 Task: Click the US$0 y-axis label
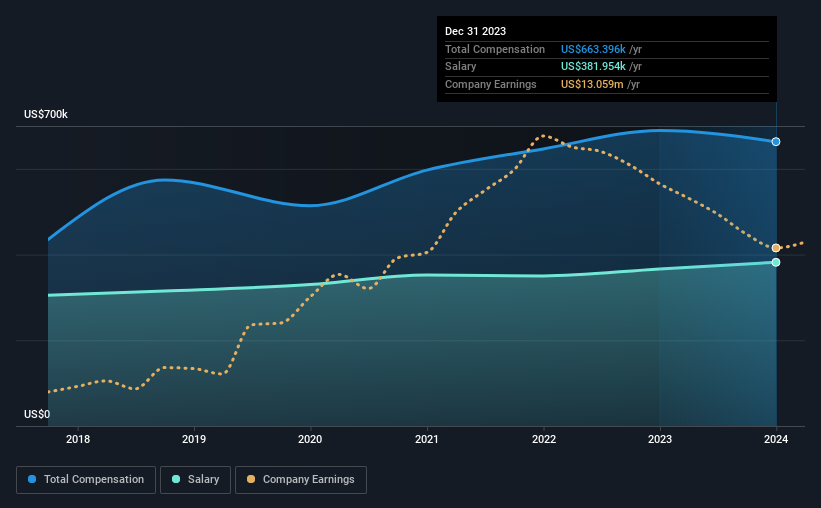pos(37,414)
